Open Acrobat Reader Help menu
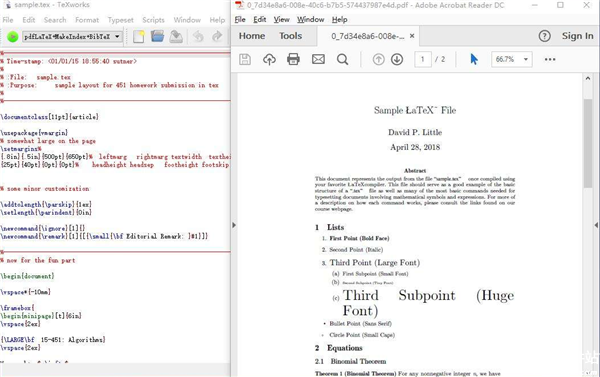600x377 pixels. [x=339, y=20]
